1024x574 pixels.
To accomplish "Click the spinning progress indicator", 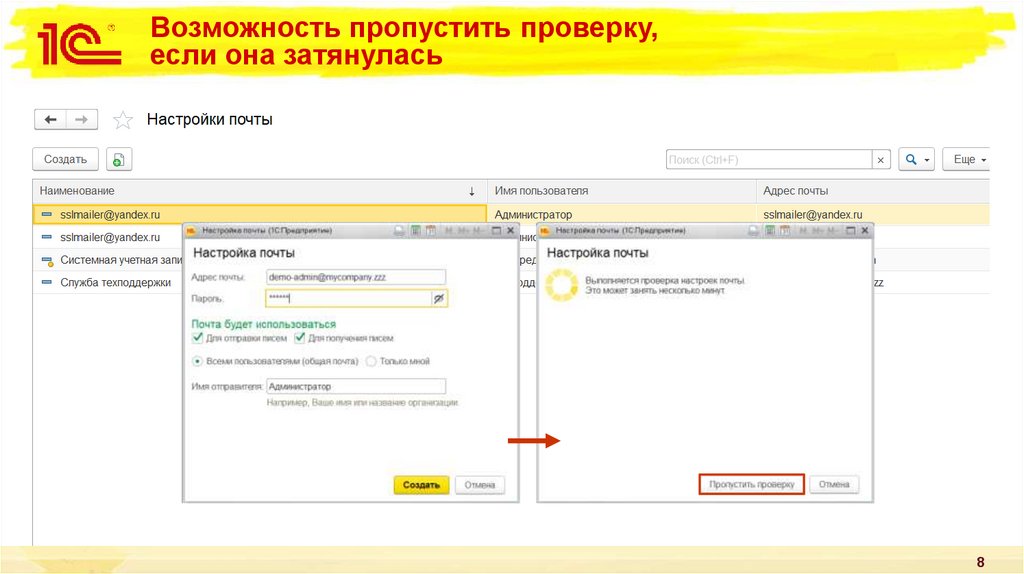I will (x=562, y=285).
